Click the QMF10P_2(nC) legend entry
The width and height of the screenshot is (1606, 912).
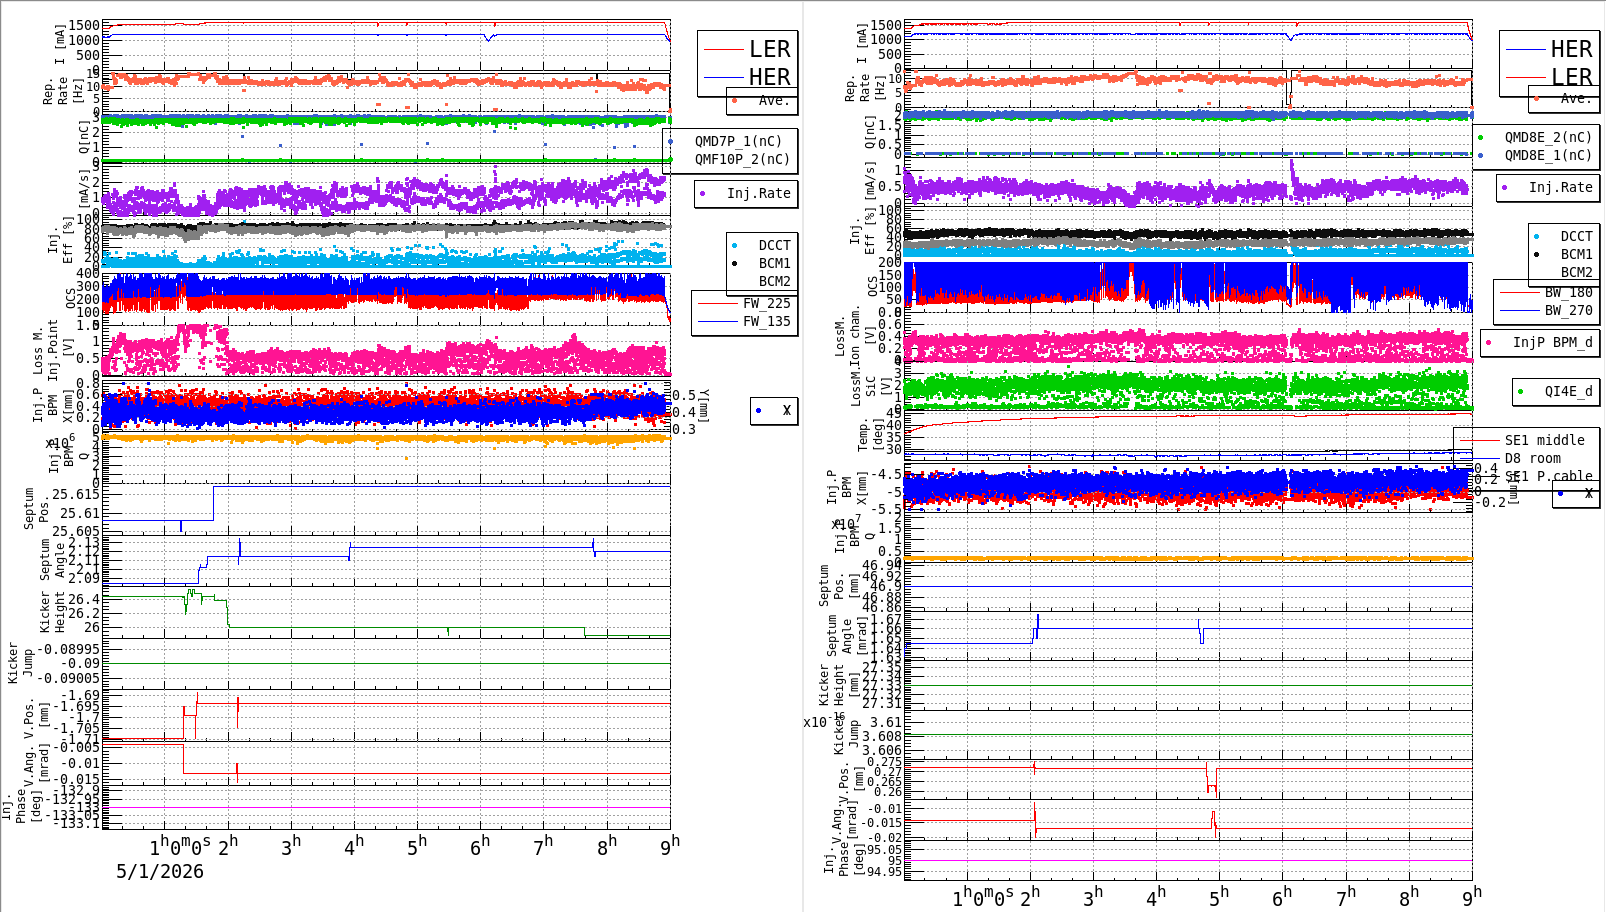pos(742,159)
